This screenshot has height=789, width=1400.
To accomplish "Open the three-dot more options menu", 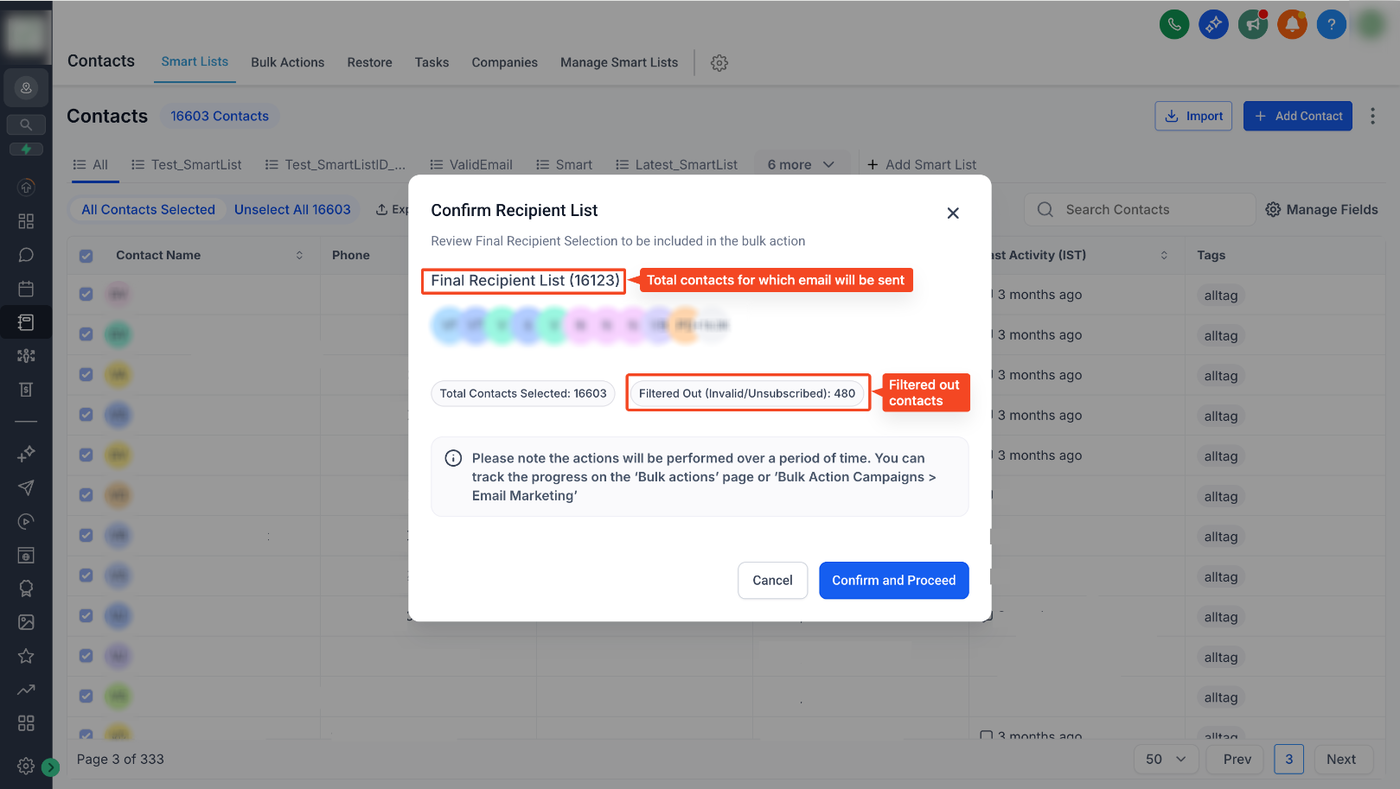I will [x=1373, y=116].
